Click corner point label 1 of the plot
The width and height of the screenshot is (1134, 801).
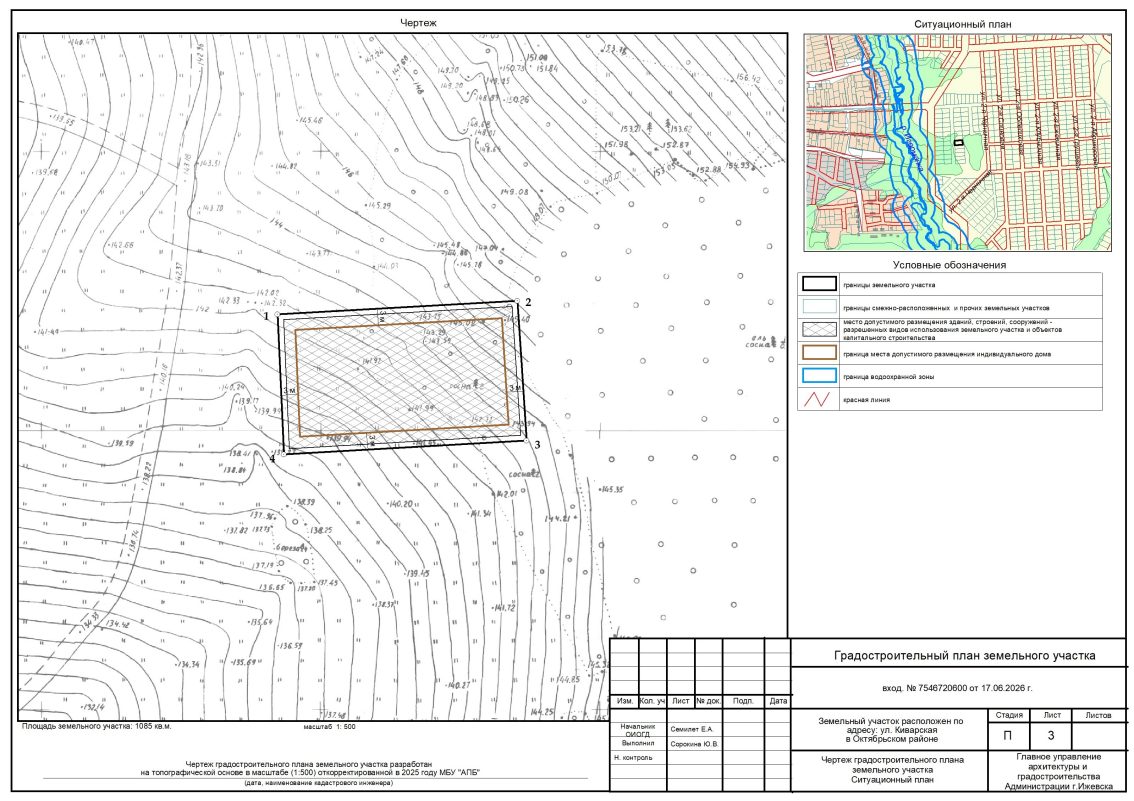[x=266, y=316]
